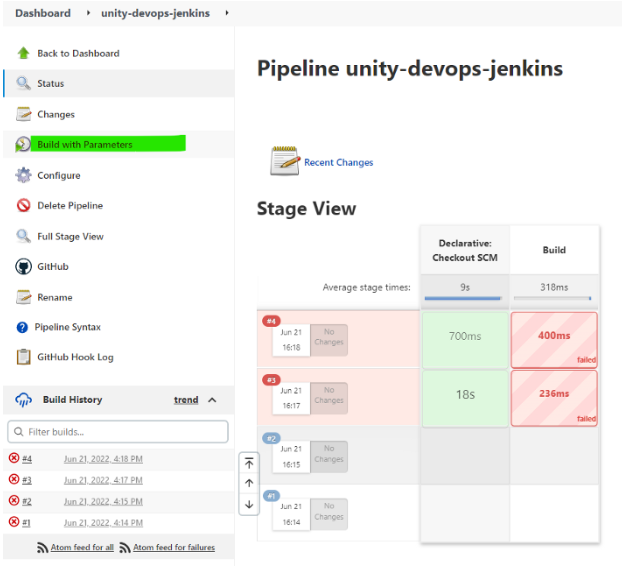This screenshot has width=622, height=571.
Task: Open the GitHub sidebar link
Action: coord(53,267)
